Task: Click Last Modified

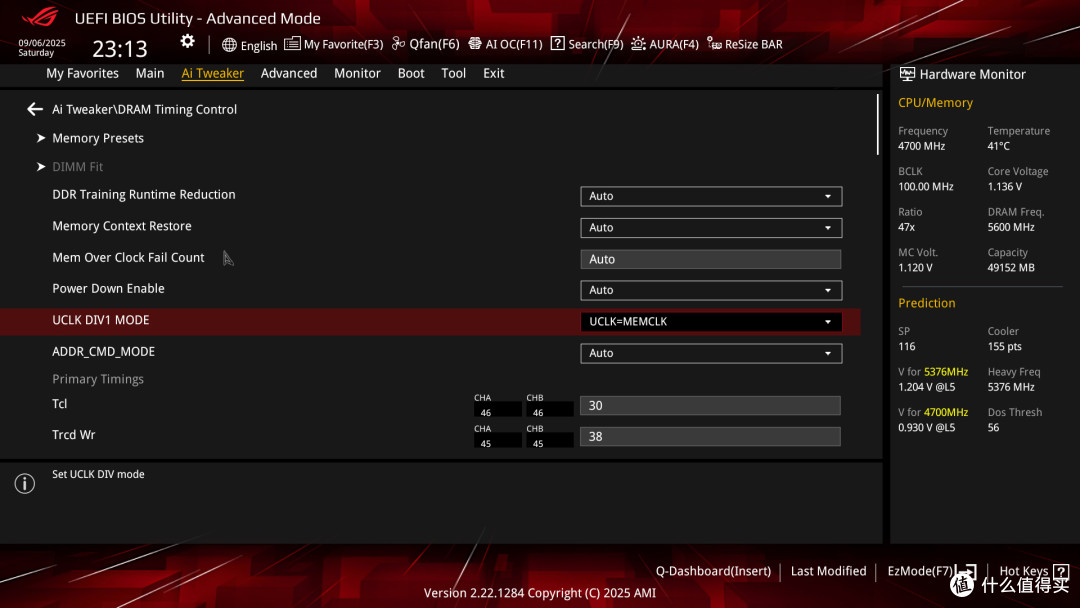Action: pyautogui.click(x=829, y=571)
